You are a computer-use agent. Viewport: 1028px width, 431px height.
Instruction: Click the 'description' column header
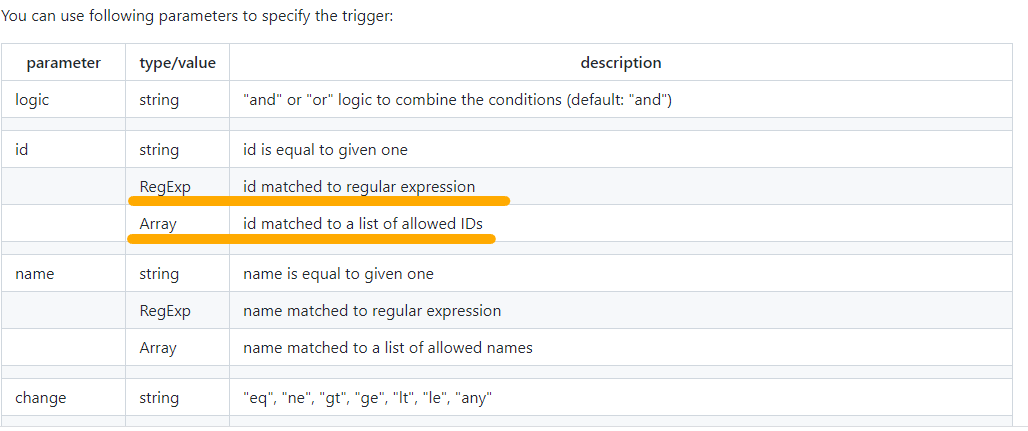[x=621, y=63]
